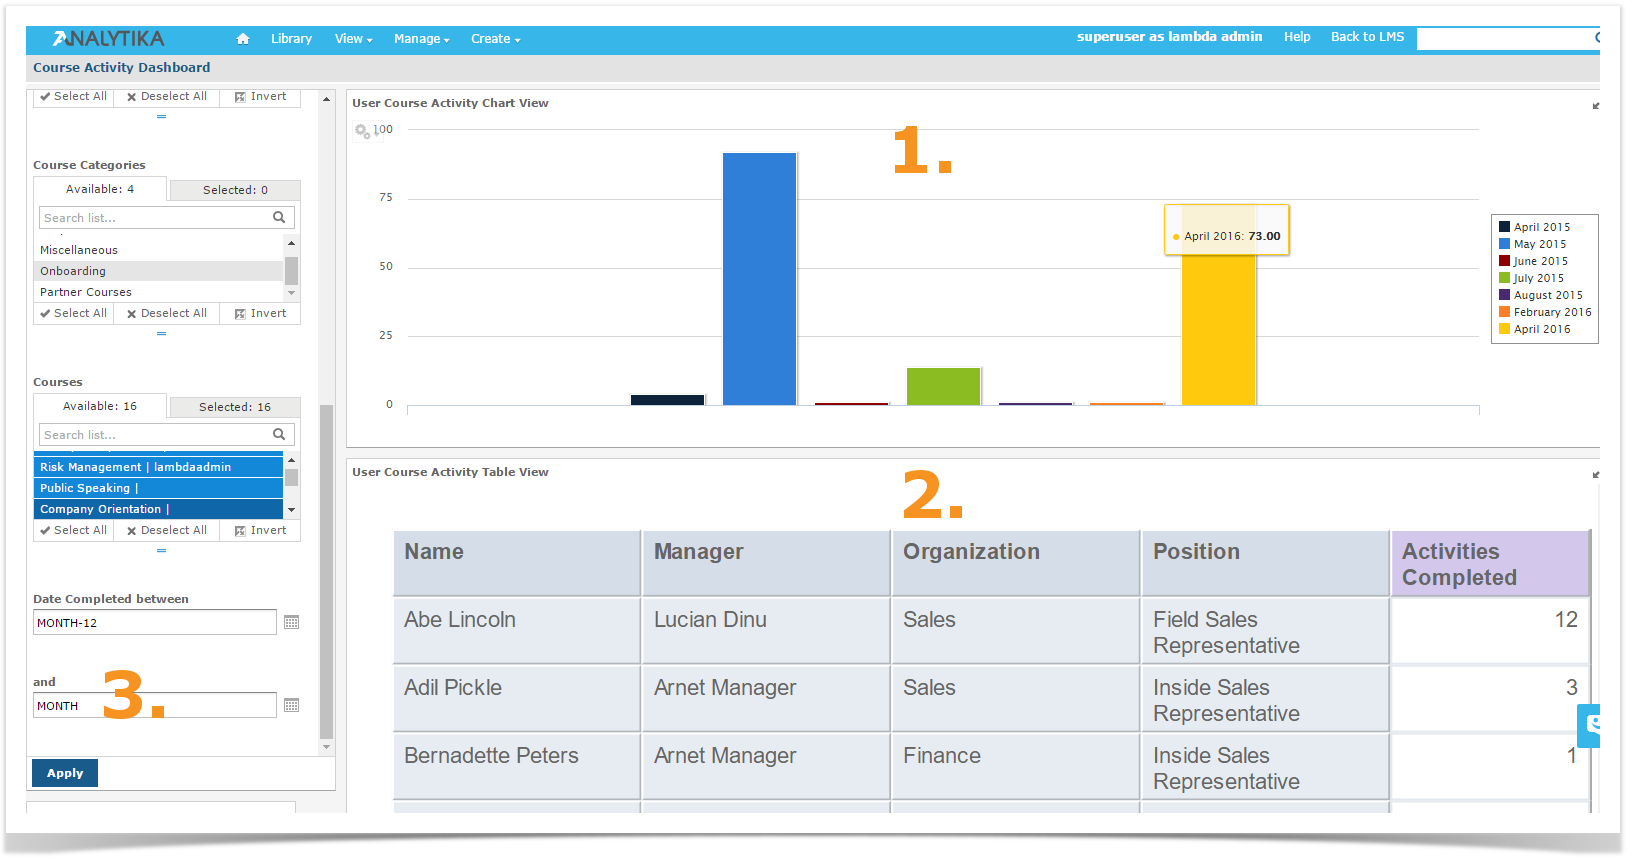Click Back to LMS link
This screenshot has width=1634, height=862.
point(1367,37)
